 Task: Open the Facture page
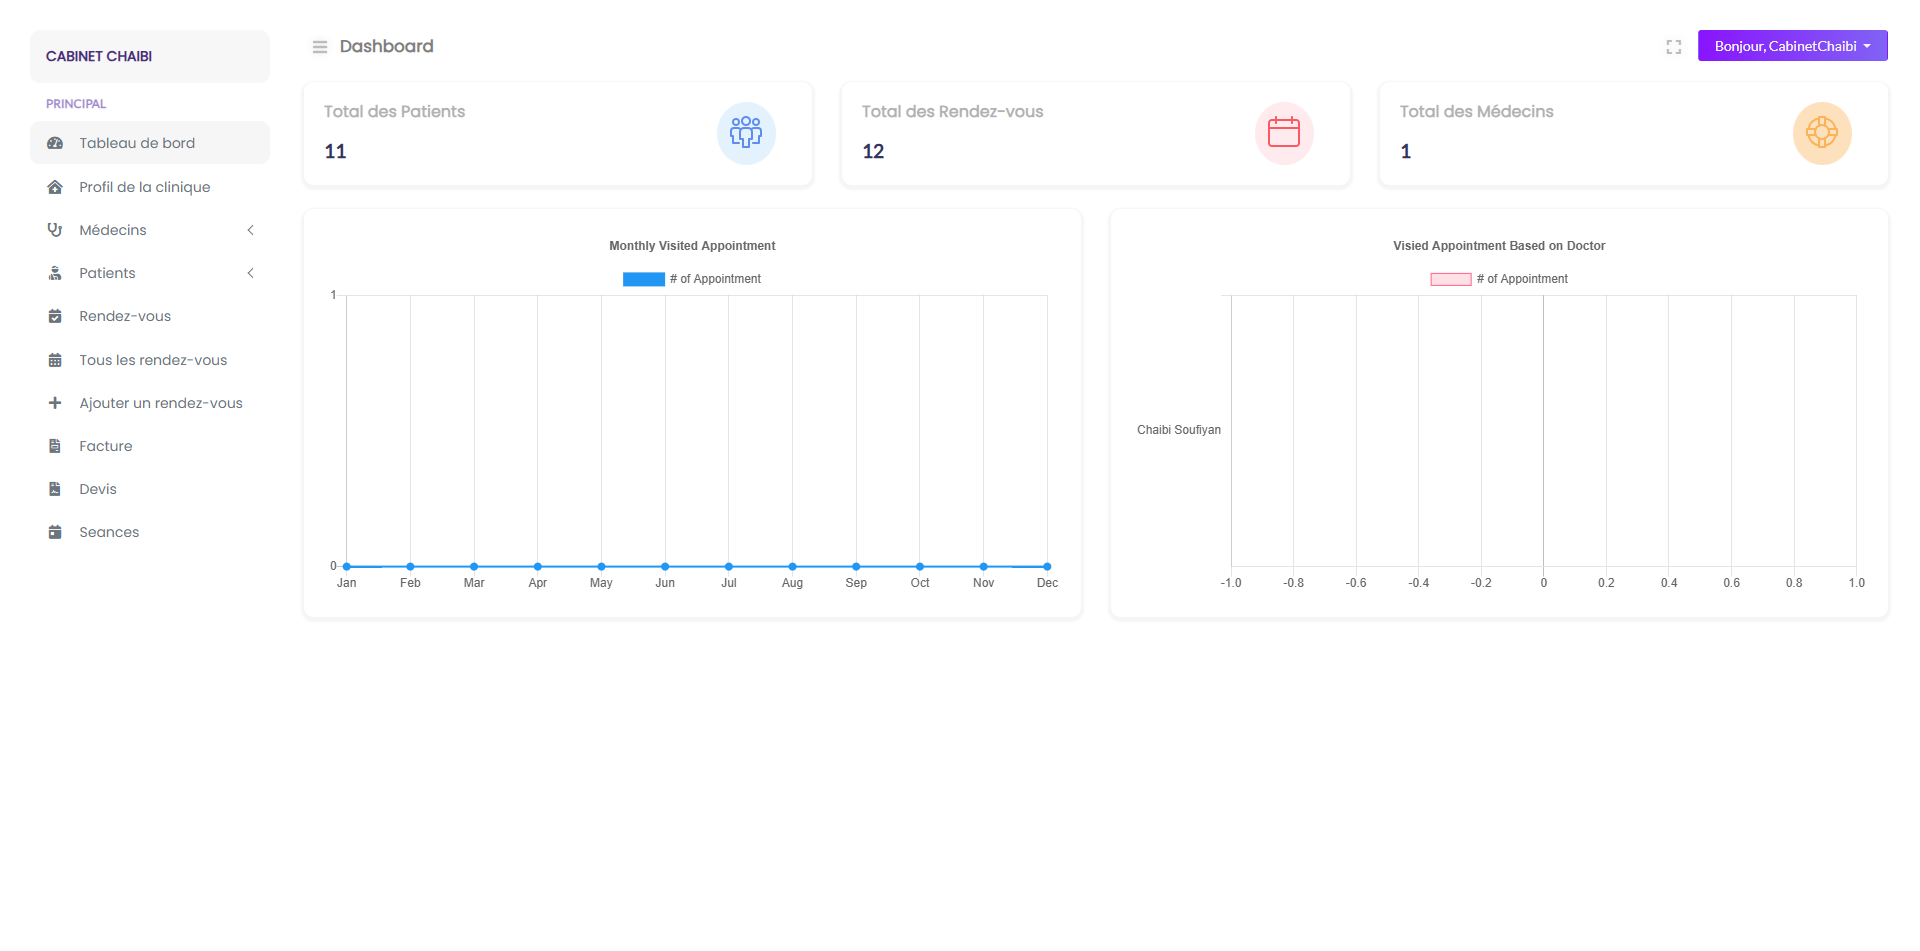pyautogui.click(x=106, y=446)
